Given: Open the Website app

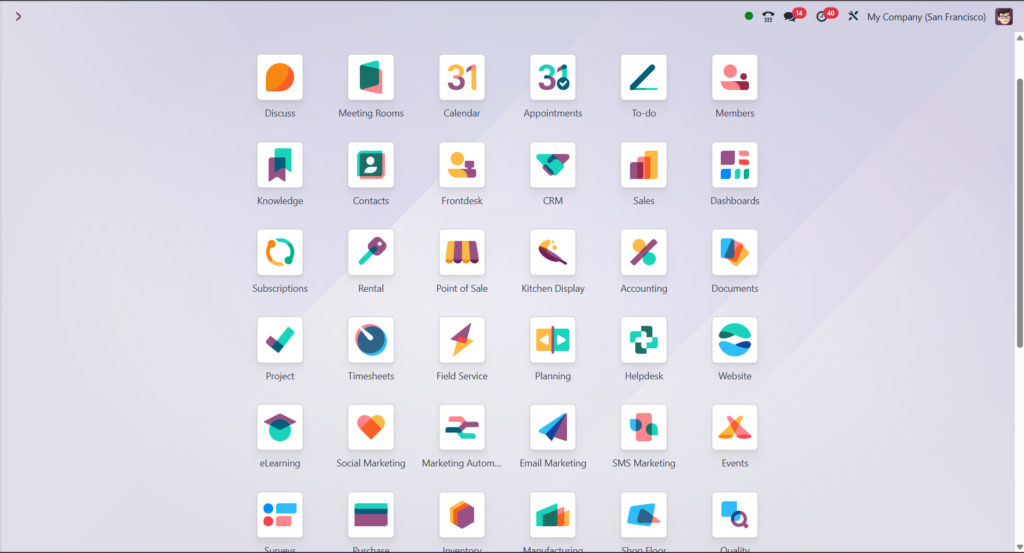Looking at the screenshot, I should click(x=735, y=340).
